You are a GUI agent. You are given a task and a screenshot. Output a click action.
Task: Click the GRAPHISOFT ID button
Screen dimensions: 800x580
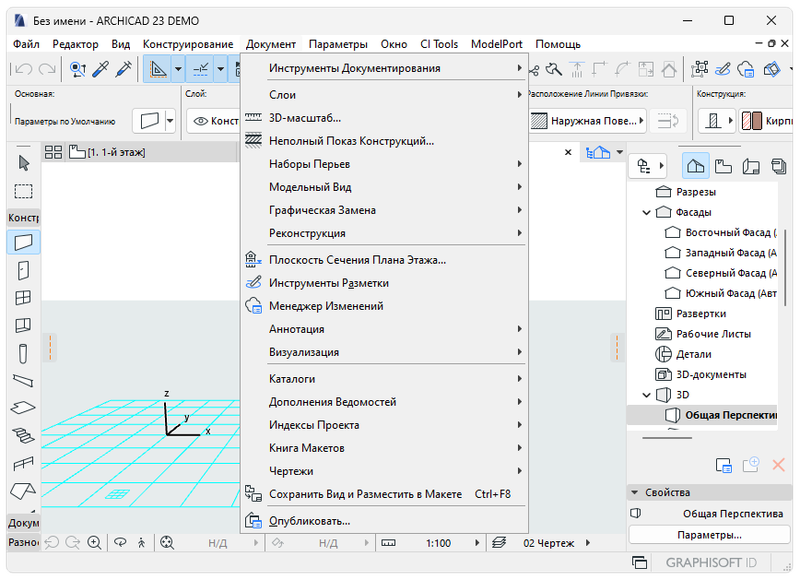(x=711, y=563)
